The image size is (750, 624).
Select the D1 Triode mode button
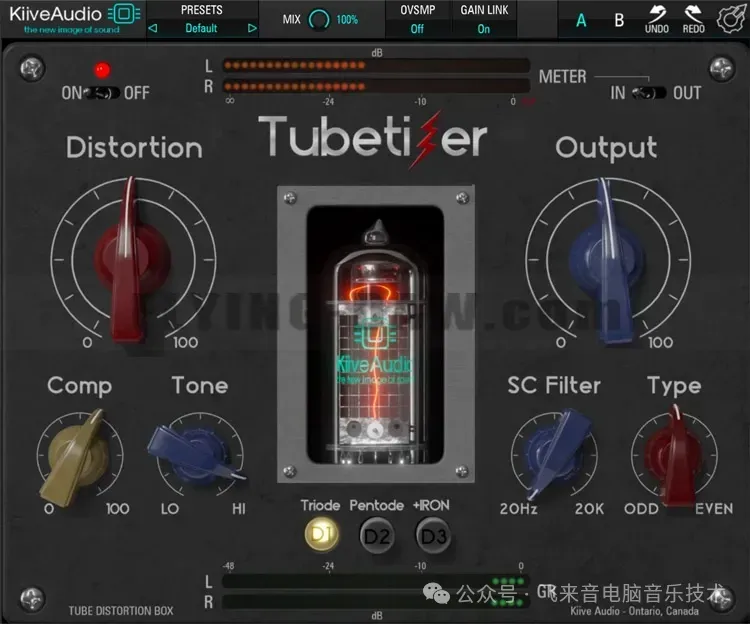pyautogui.click(x=321, y=535)
